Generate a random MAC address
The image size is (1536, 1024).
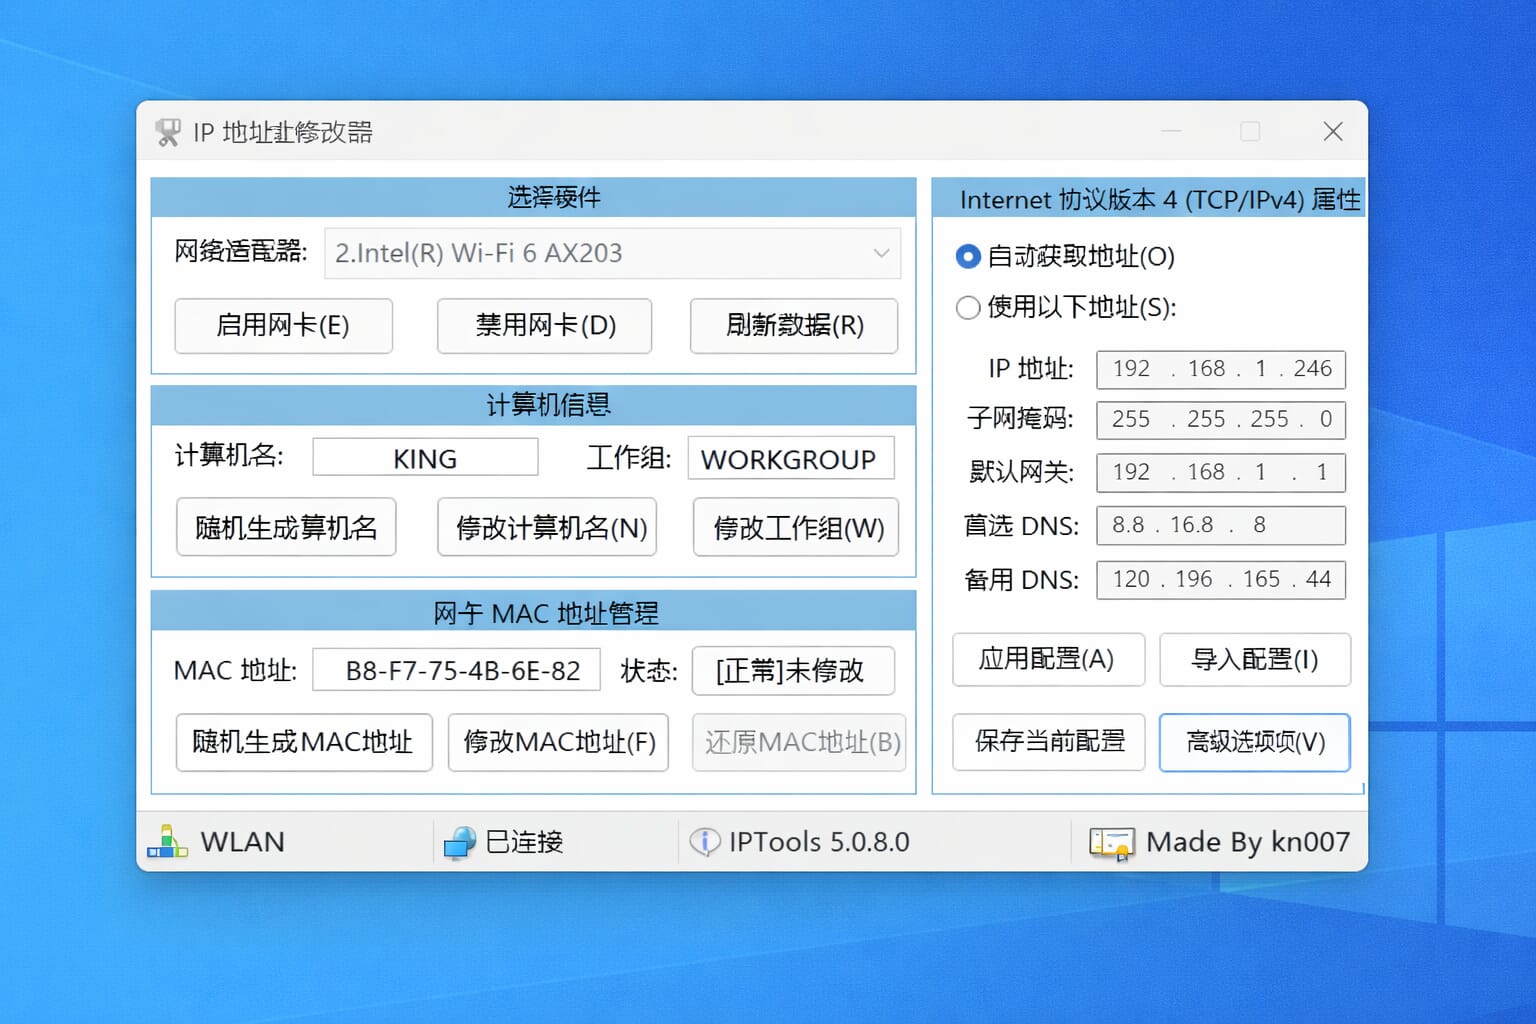(x=304, y=742)
